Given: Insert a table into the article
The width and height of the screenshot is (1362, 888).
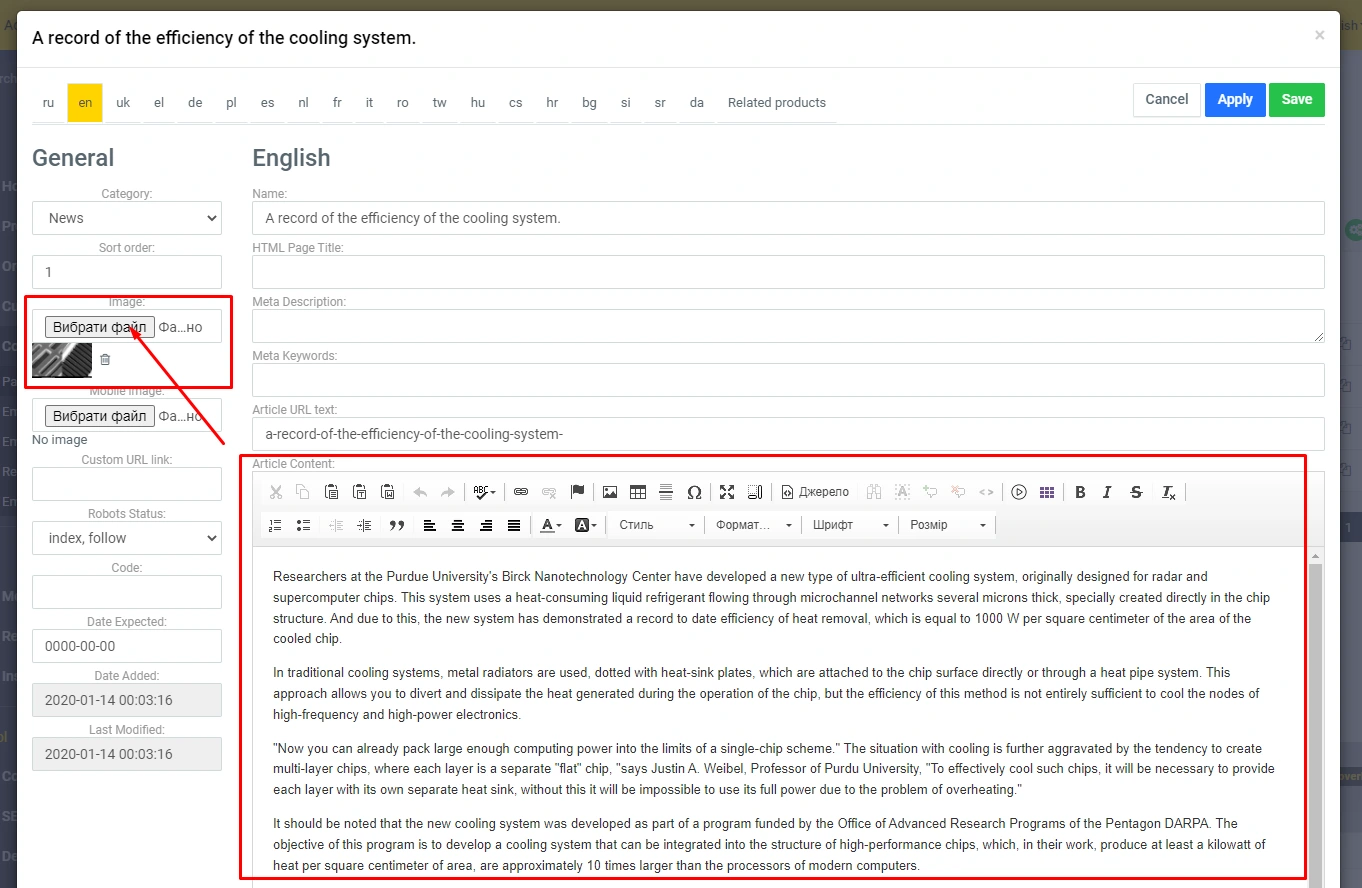Looking at the screenshot, I should 638,492.
